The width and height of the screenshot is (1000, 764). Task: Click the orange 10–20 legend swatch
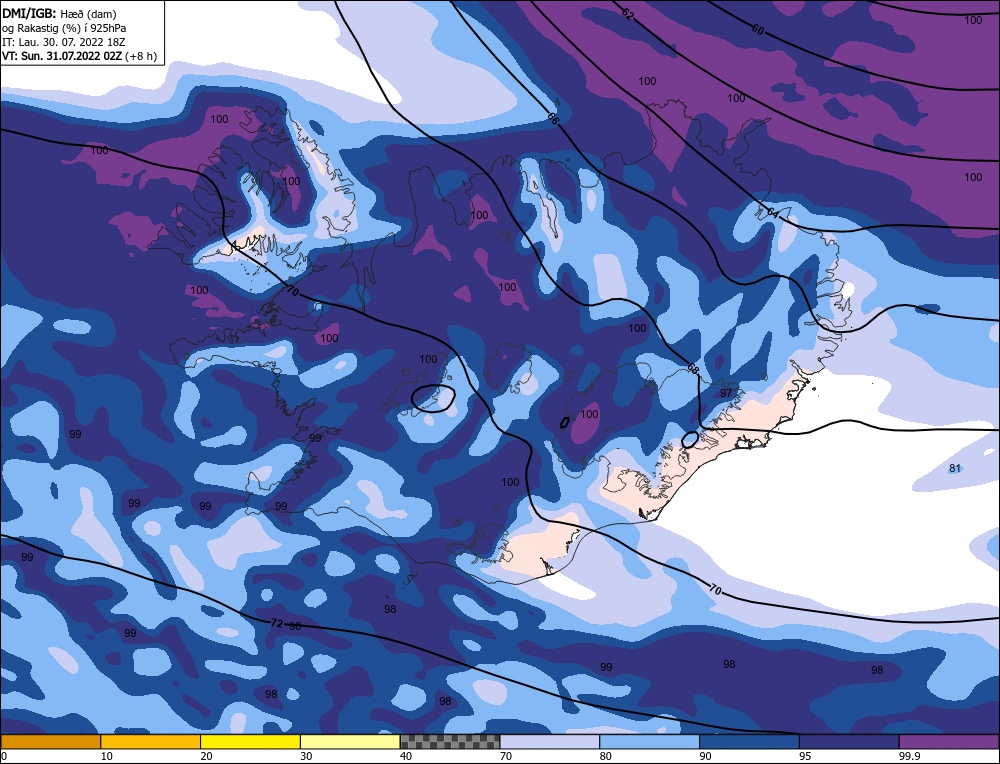[x=151, y=741]
